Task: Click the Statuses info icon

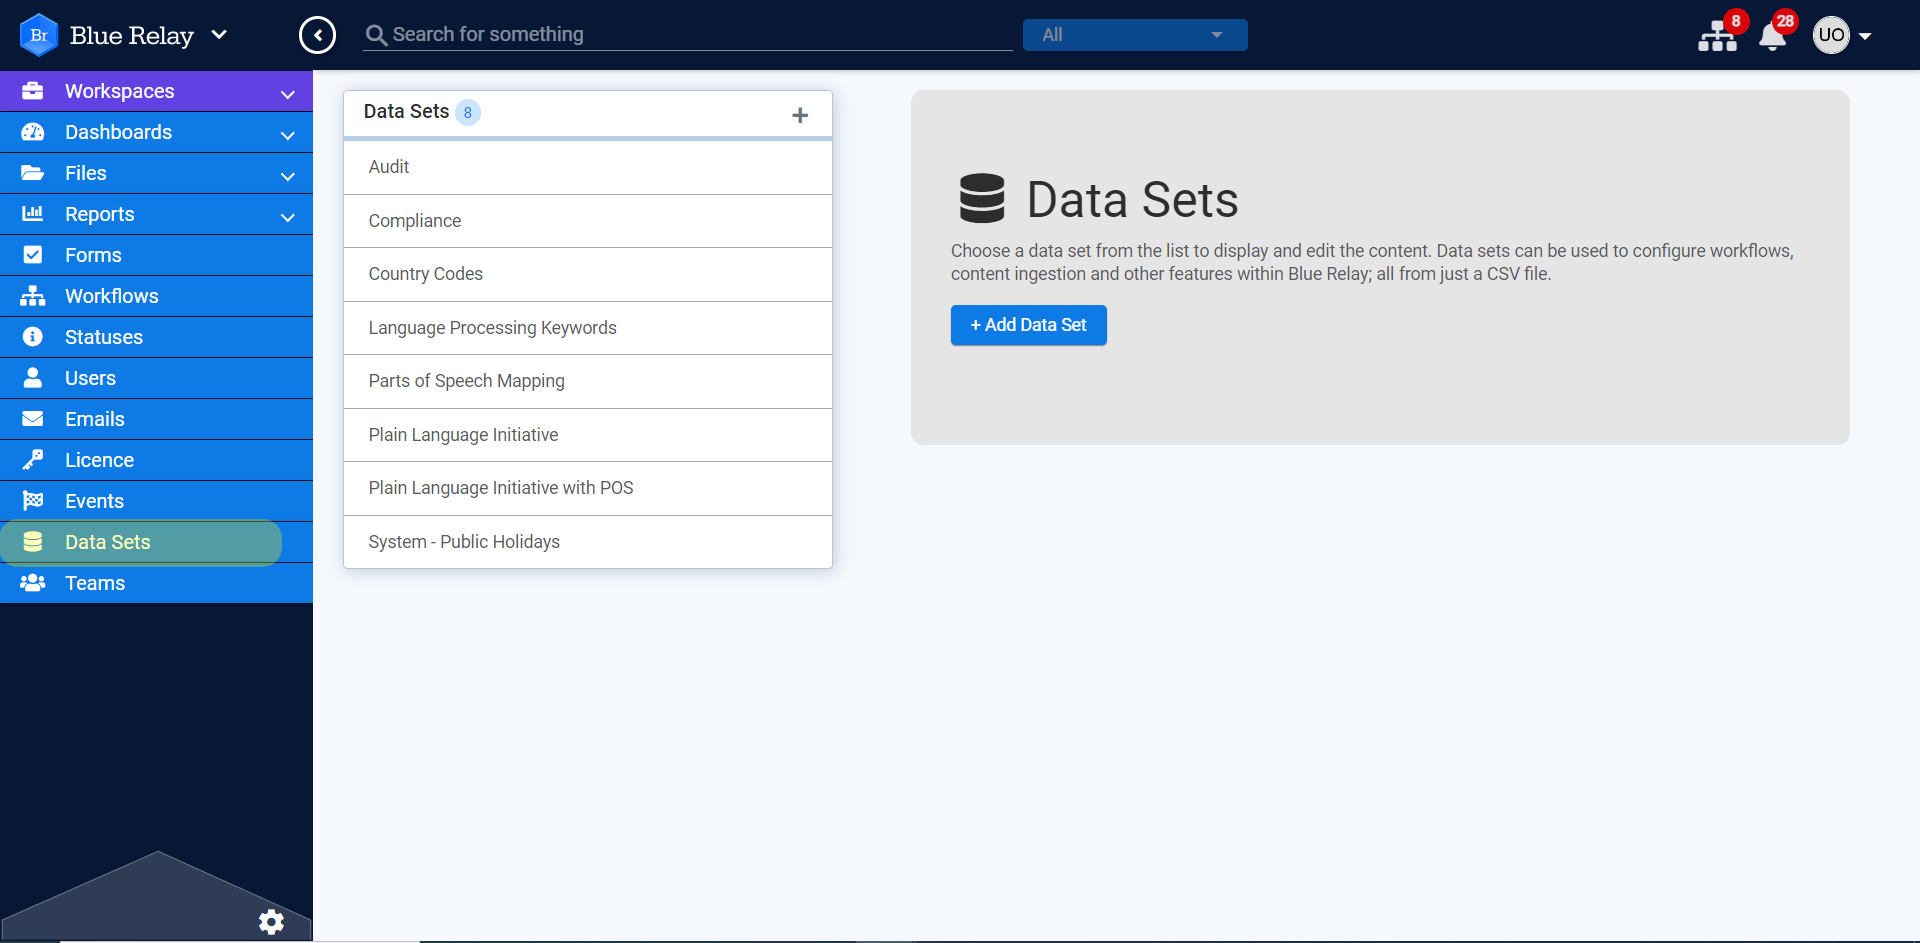Action: (x=33, y=337)
